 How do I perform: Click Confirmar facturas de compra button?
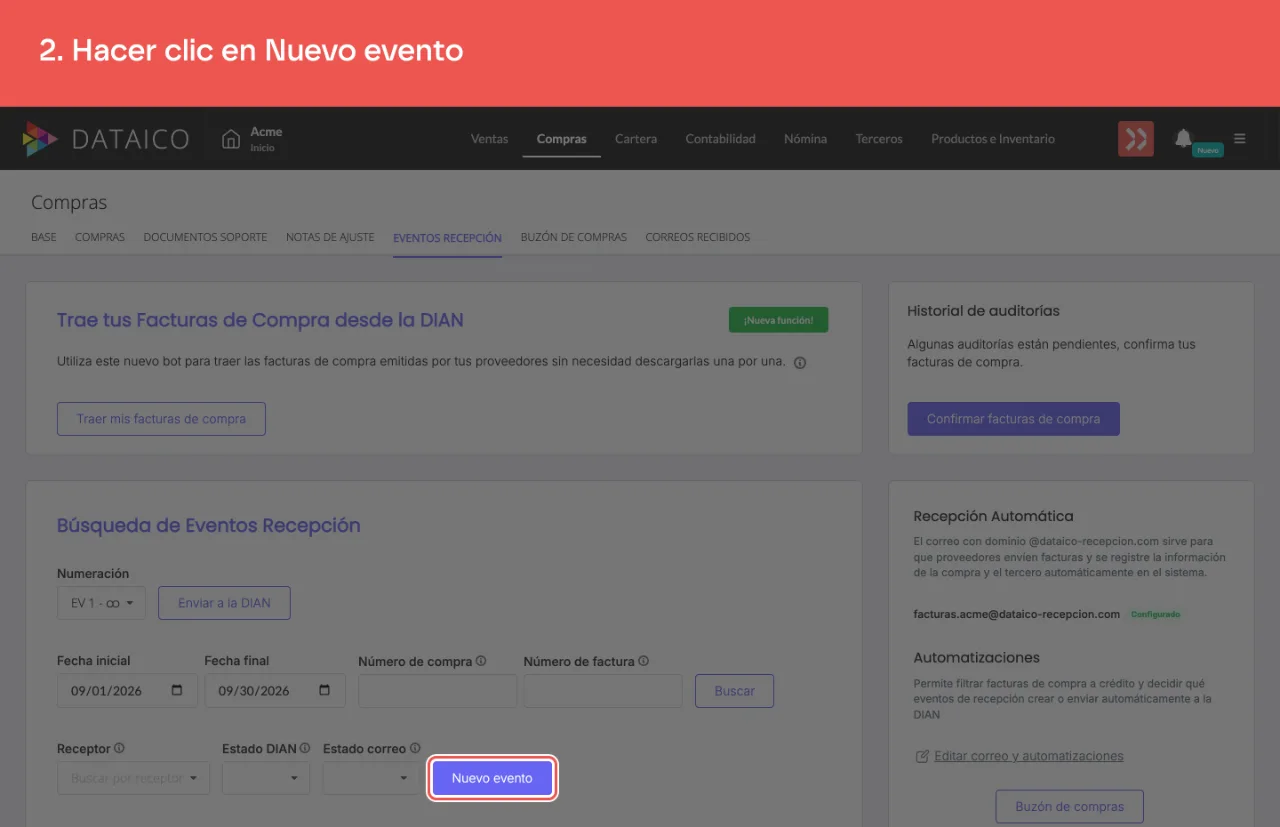[x=1013, y=419]
